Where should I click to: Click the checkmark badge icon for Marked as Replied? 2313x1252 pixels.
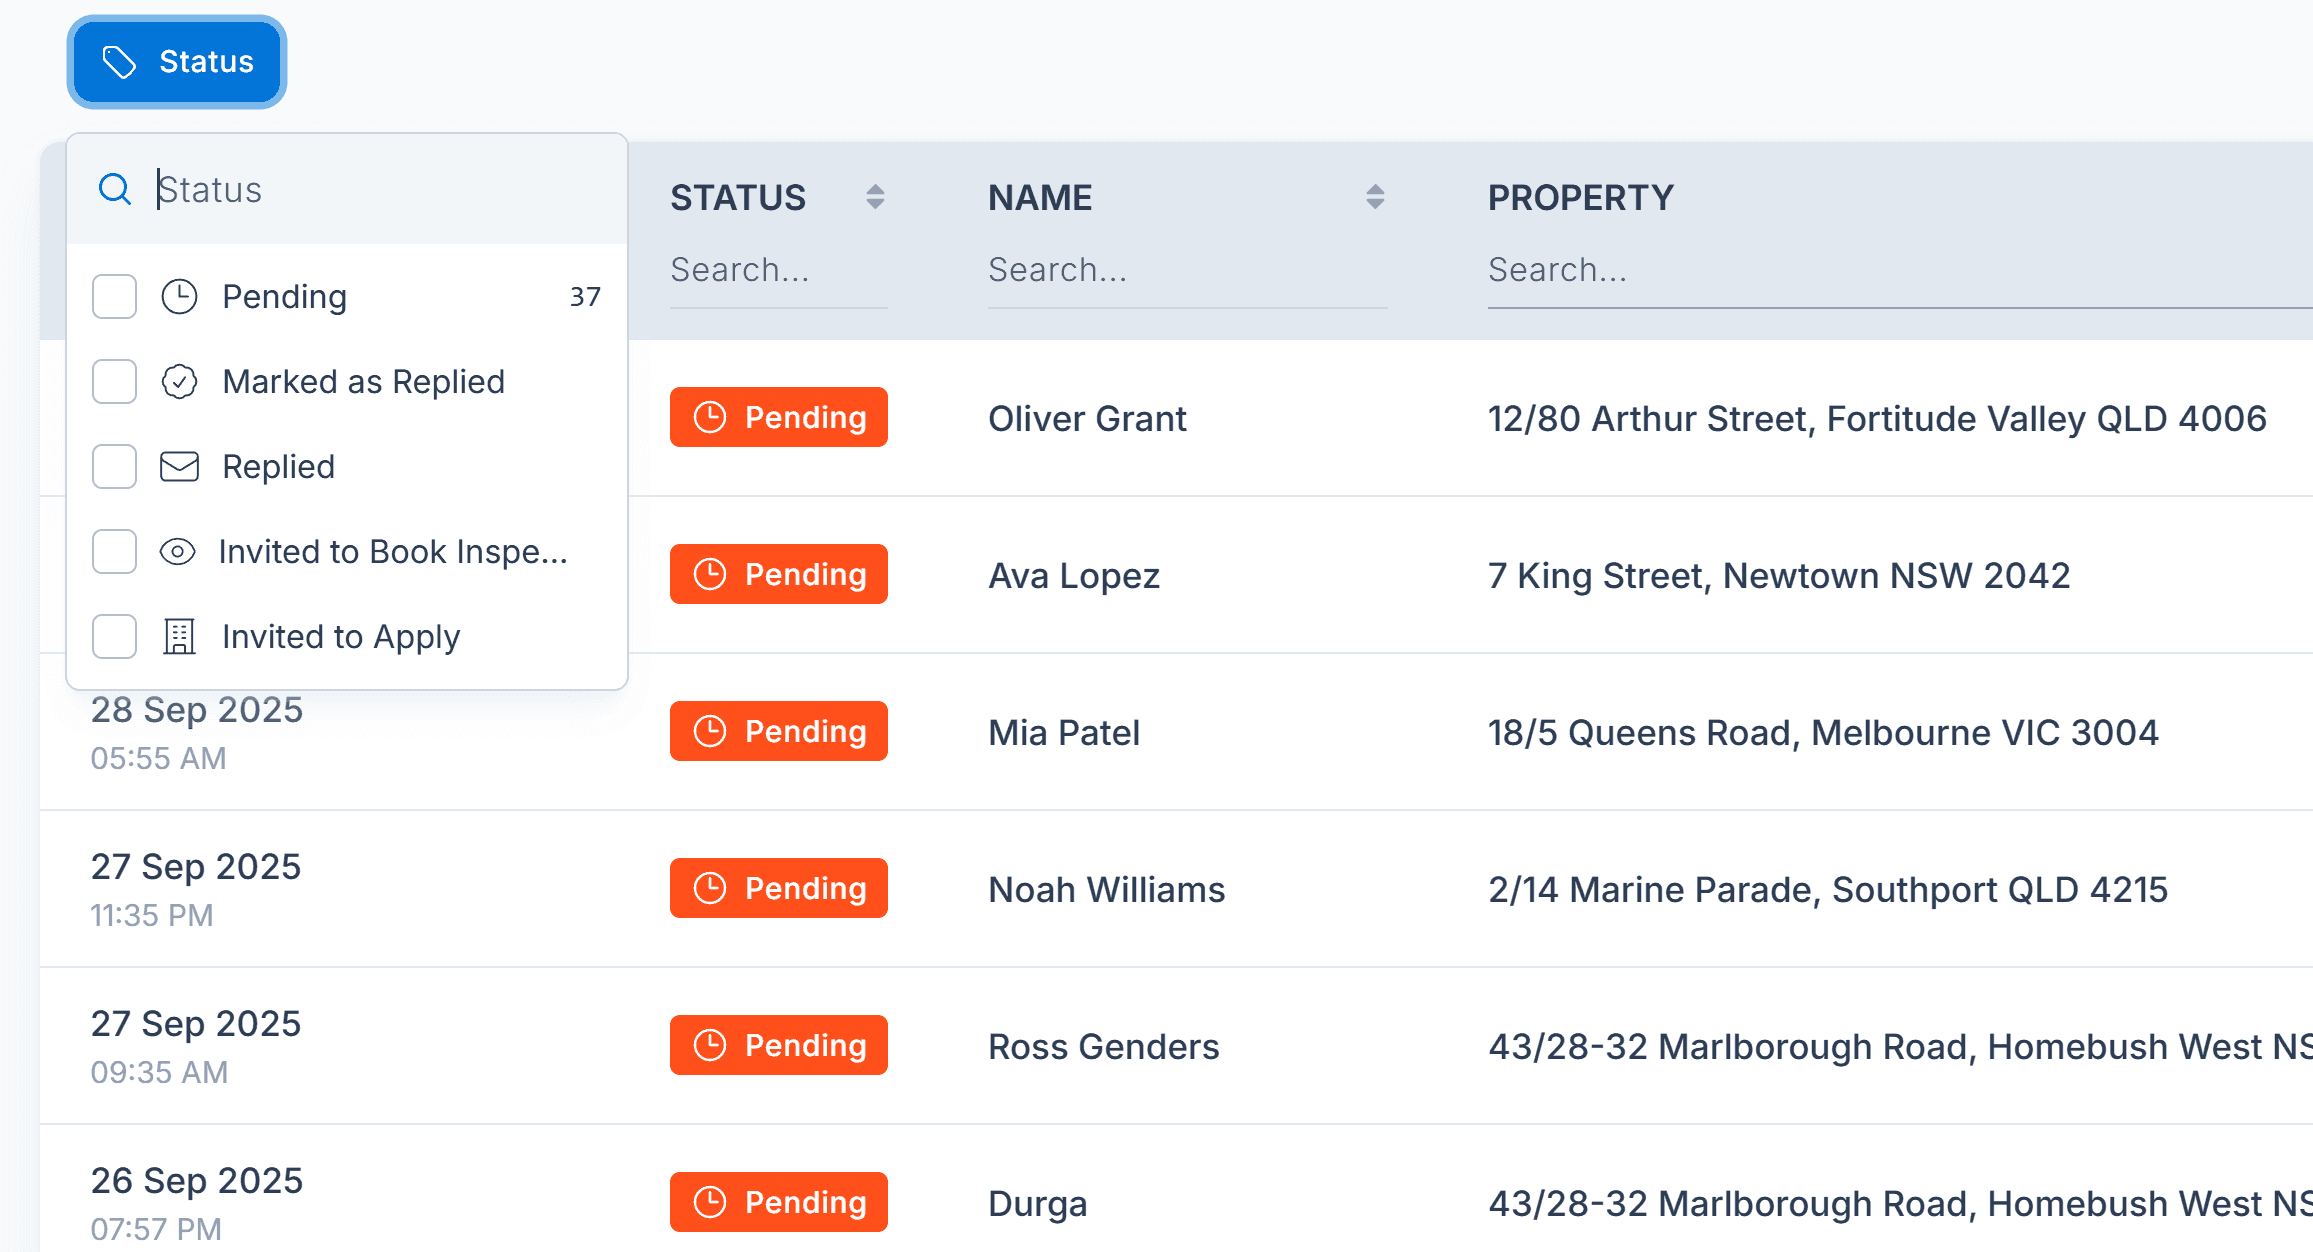click(x=179, y=382)
